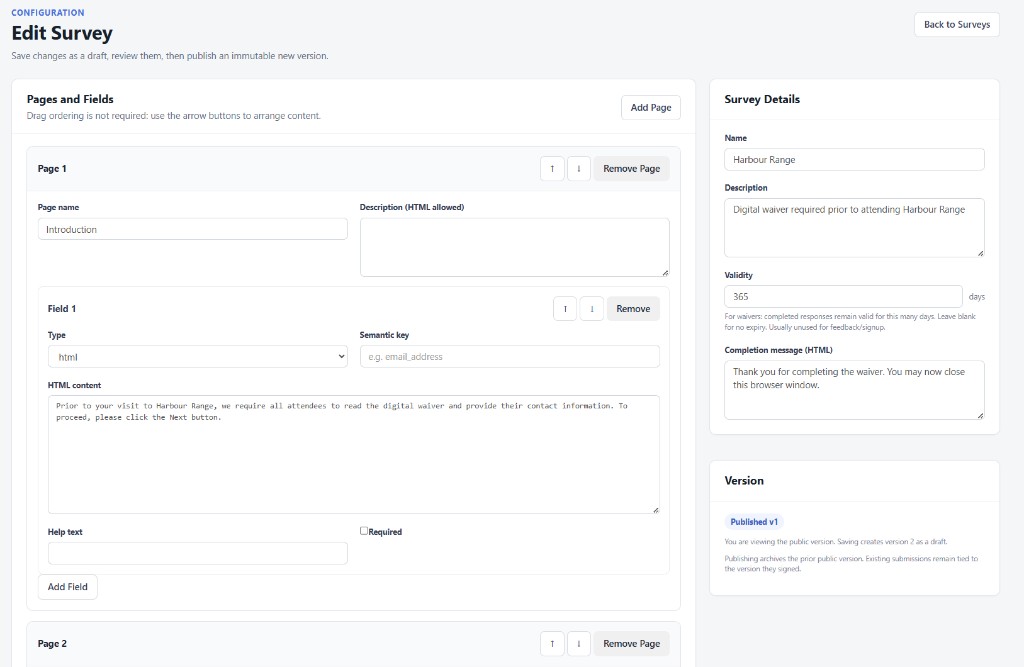This screenshot has width=1024, height=667.
Task: Click inside the HTML content textarea
Action: pos(353,454)
